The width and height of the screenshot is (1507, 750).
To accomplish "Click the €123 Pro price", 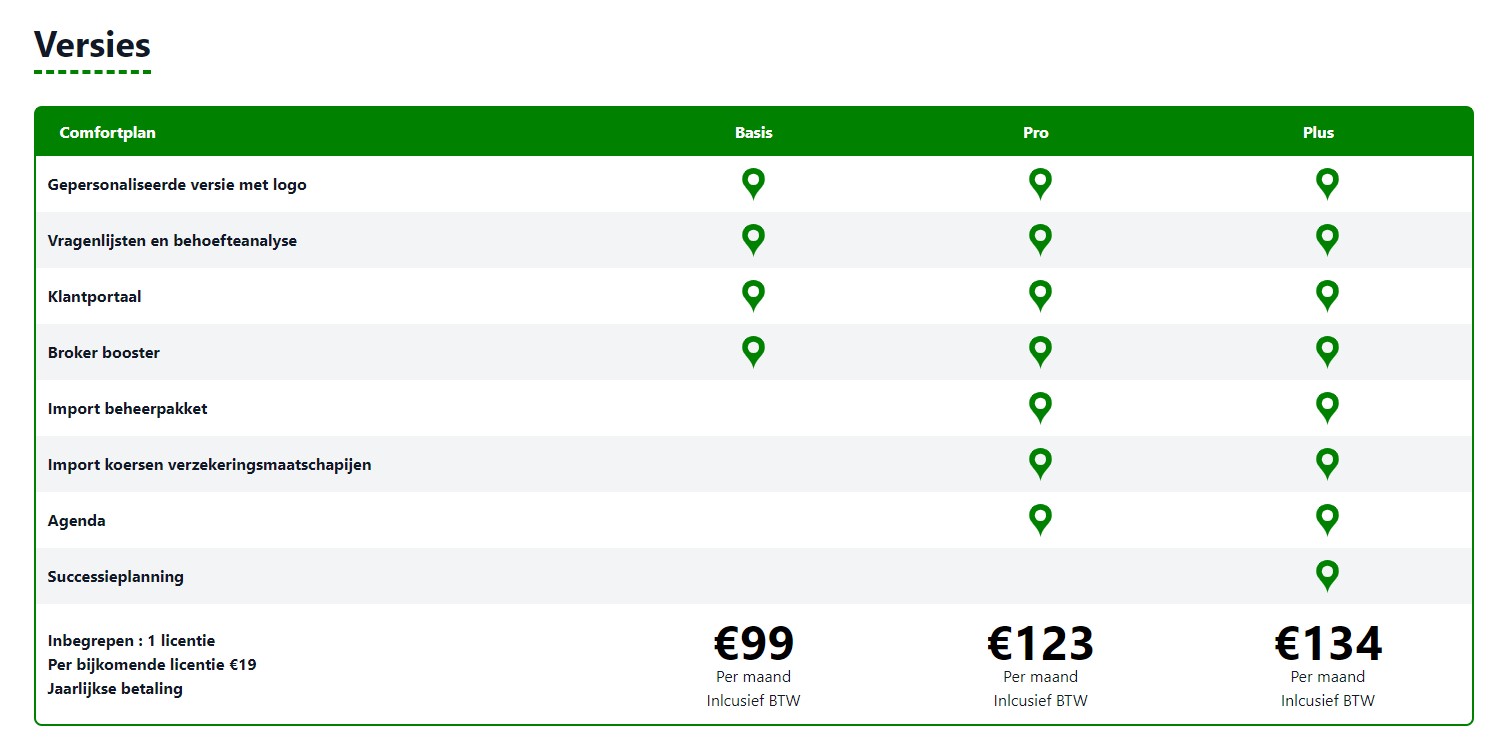I will pos(1041,644).
